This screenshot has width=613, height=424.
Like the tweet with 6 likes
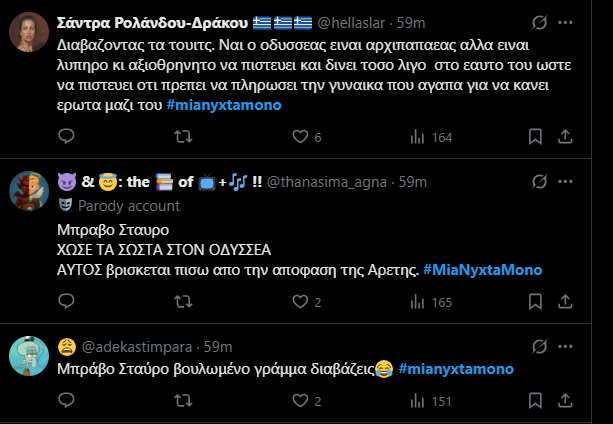coord(303,137)
